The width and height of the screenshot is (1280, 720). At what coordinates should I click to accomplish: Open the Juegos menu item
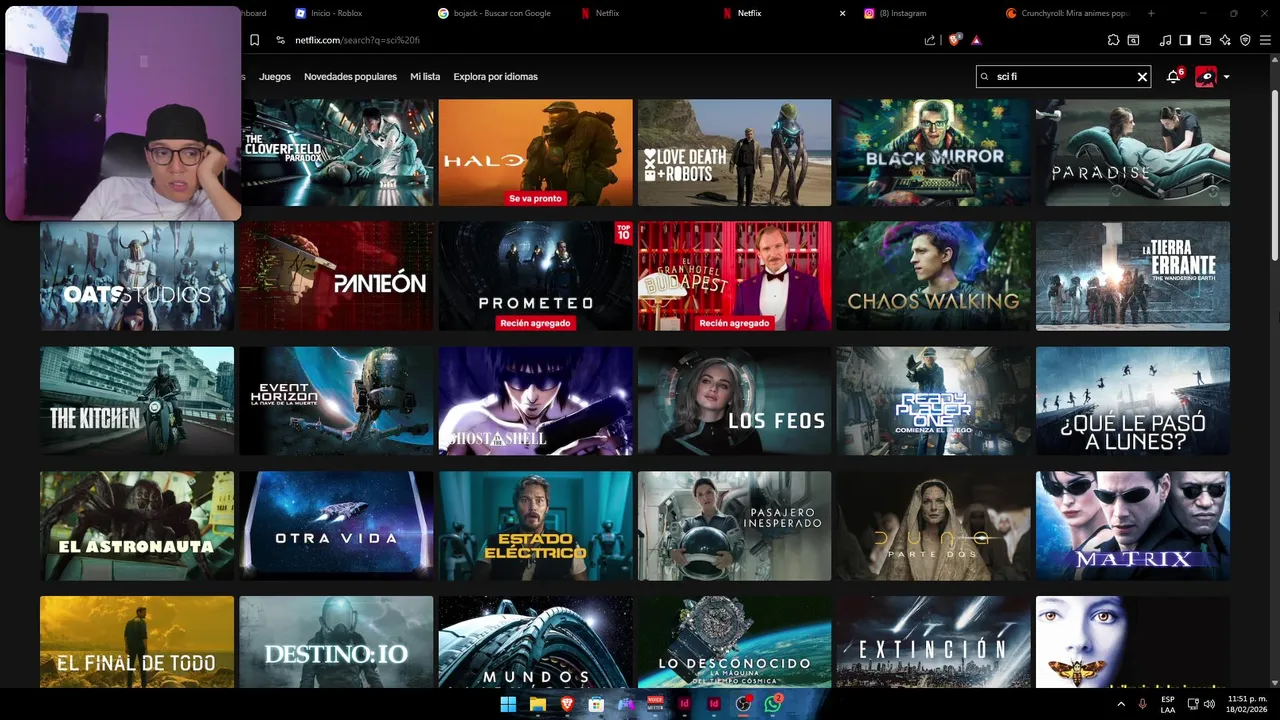275,77
